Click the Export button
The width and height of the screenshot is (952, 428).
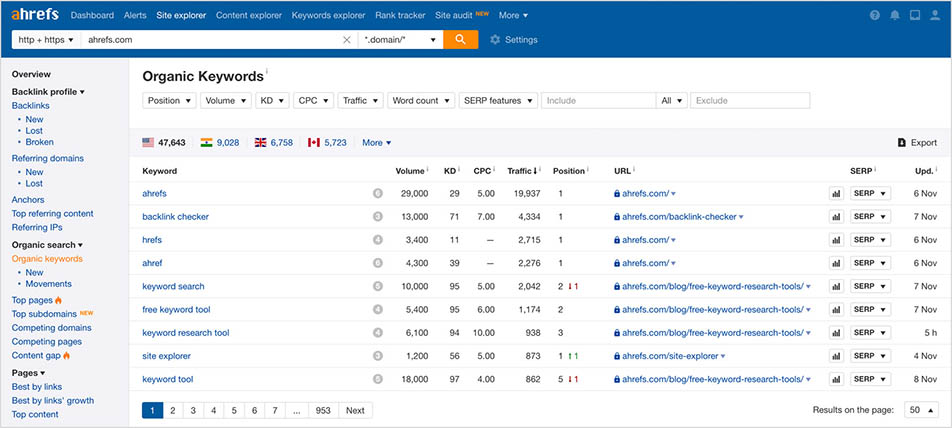917,143
